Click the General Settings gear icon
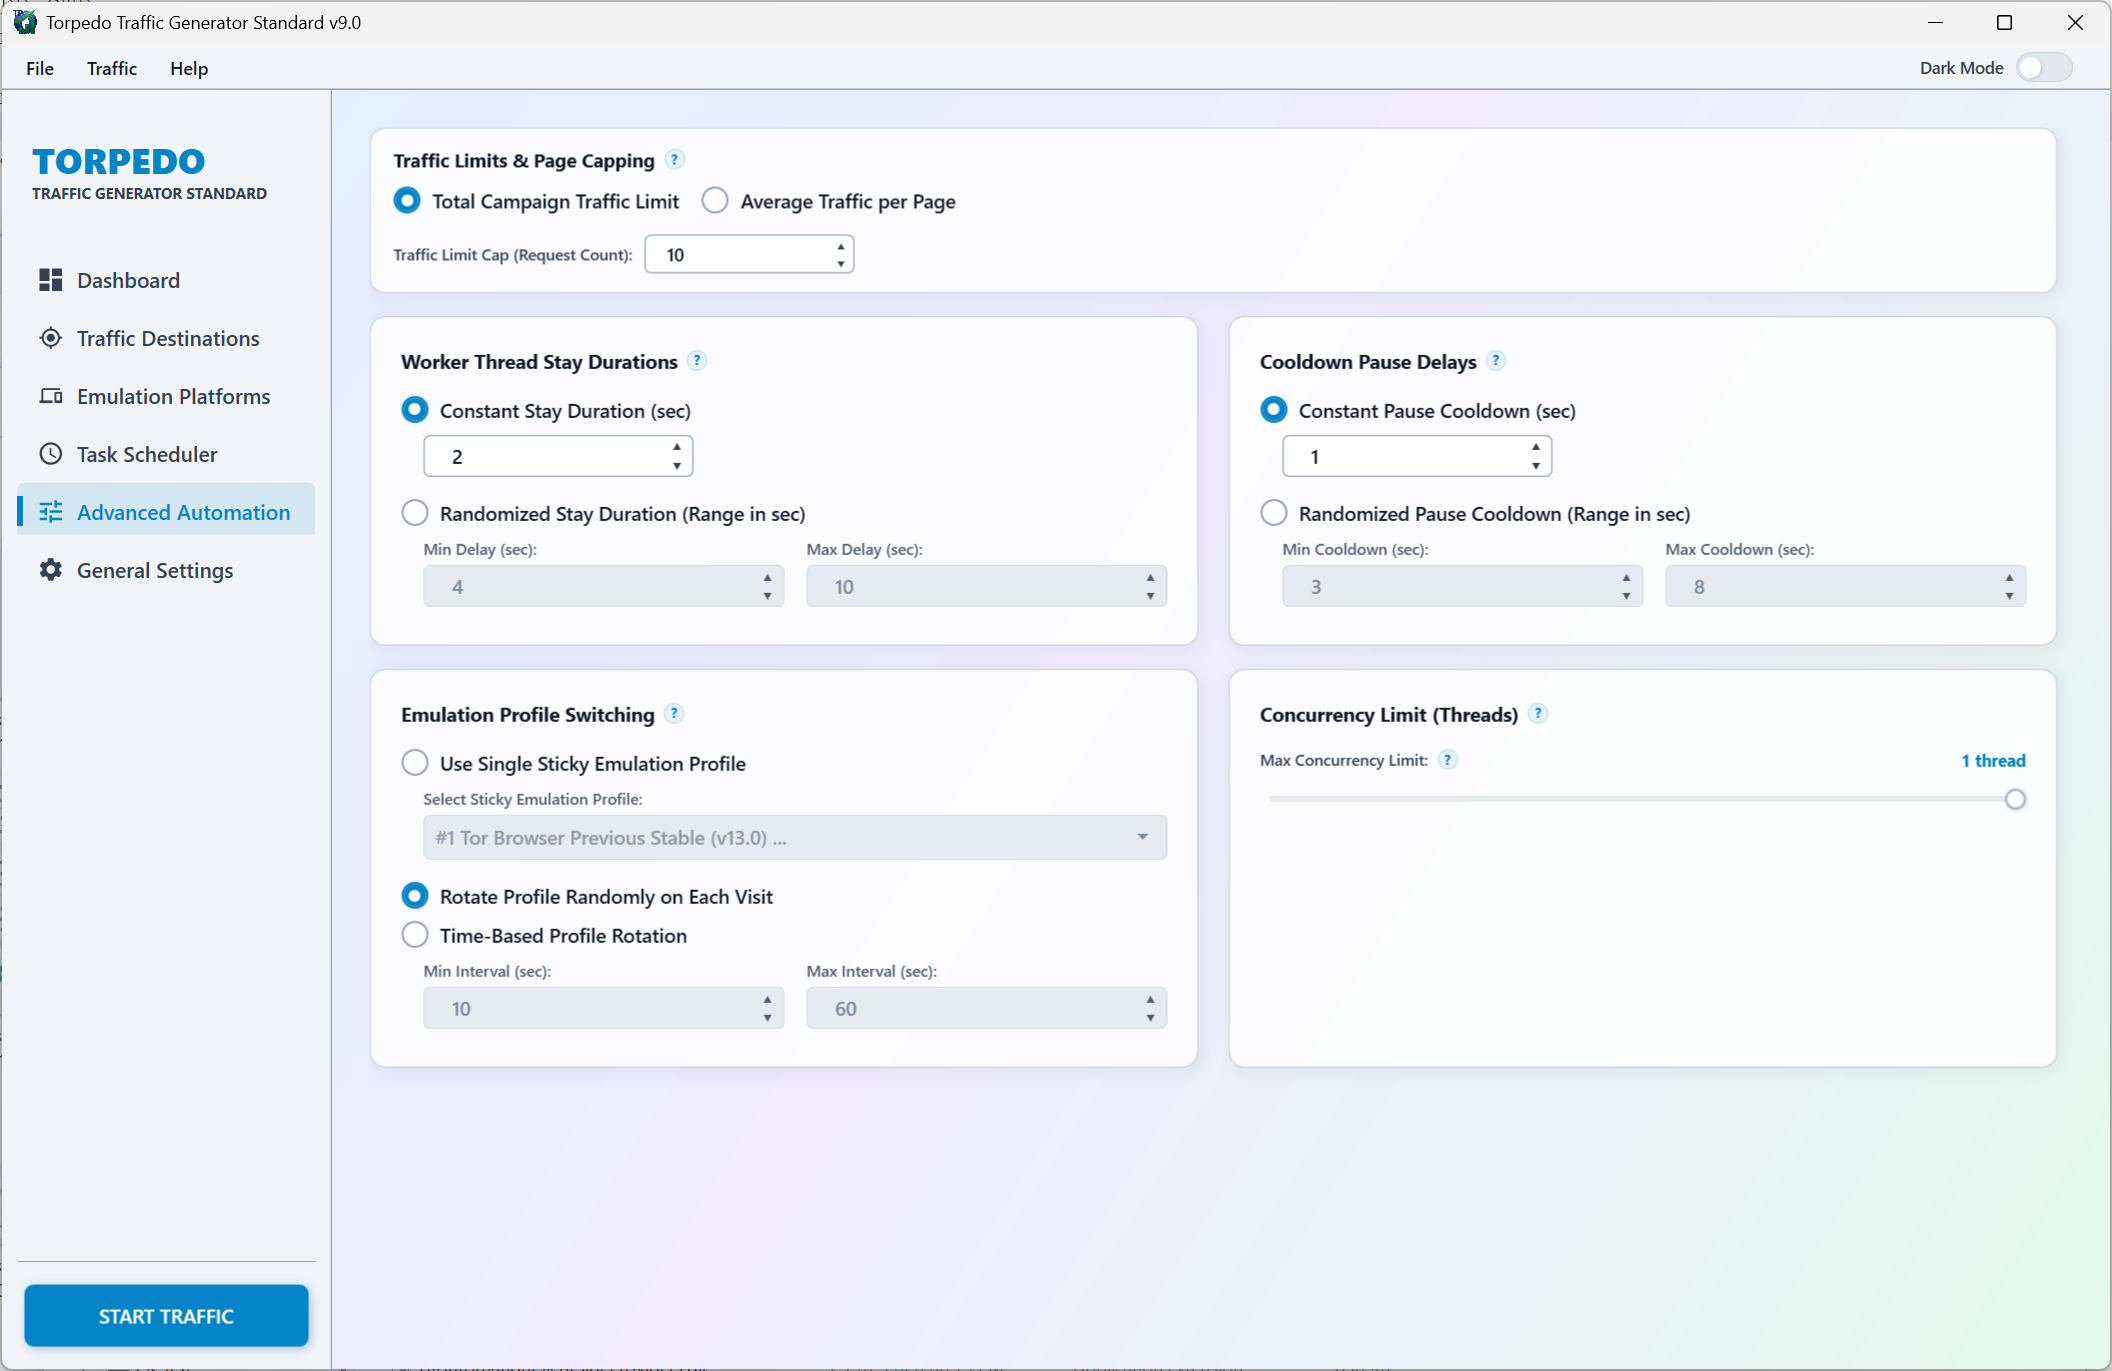 tap(50, 570)
